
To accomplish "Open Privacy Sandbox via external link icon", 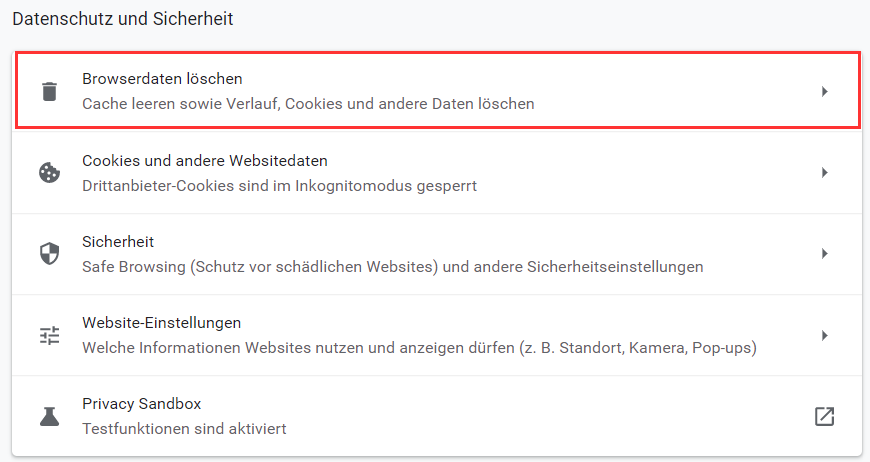I will coord(824,416).
